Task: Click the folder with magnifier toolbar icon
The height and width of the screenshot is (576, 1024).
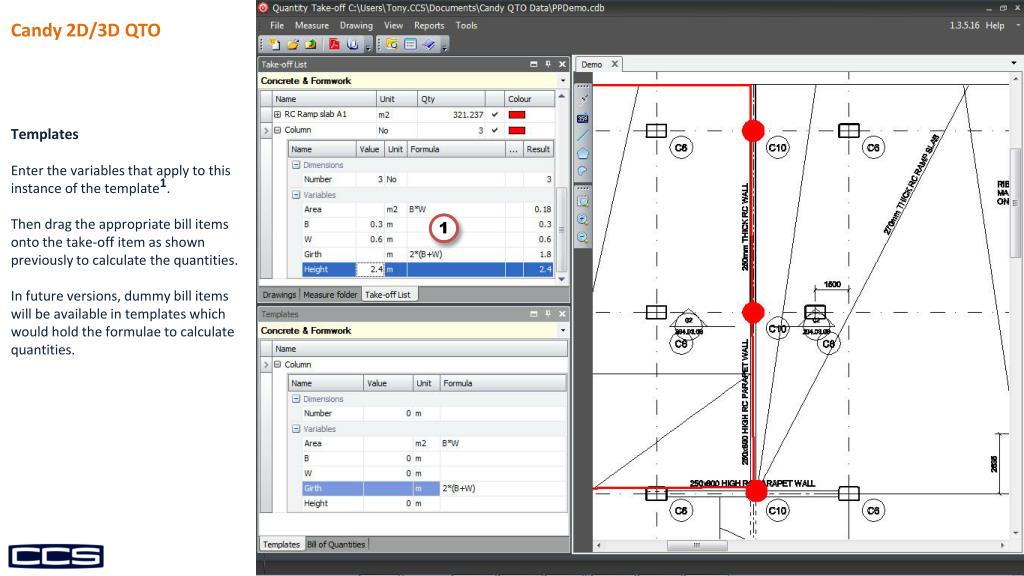Action: tap(392, 44)
